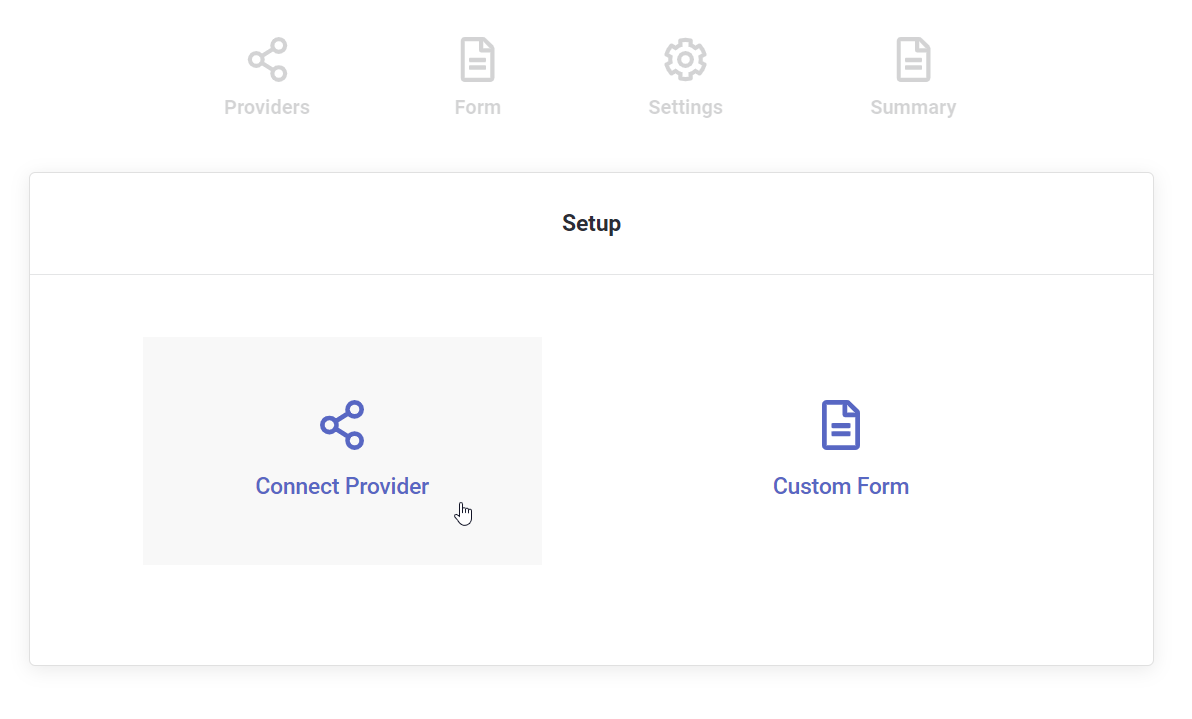
Task: Click the Setup heading text
Action: 591,223
